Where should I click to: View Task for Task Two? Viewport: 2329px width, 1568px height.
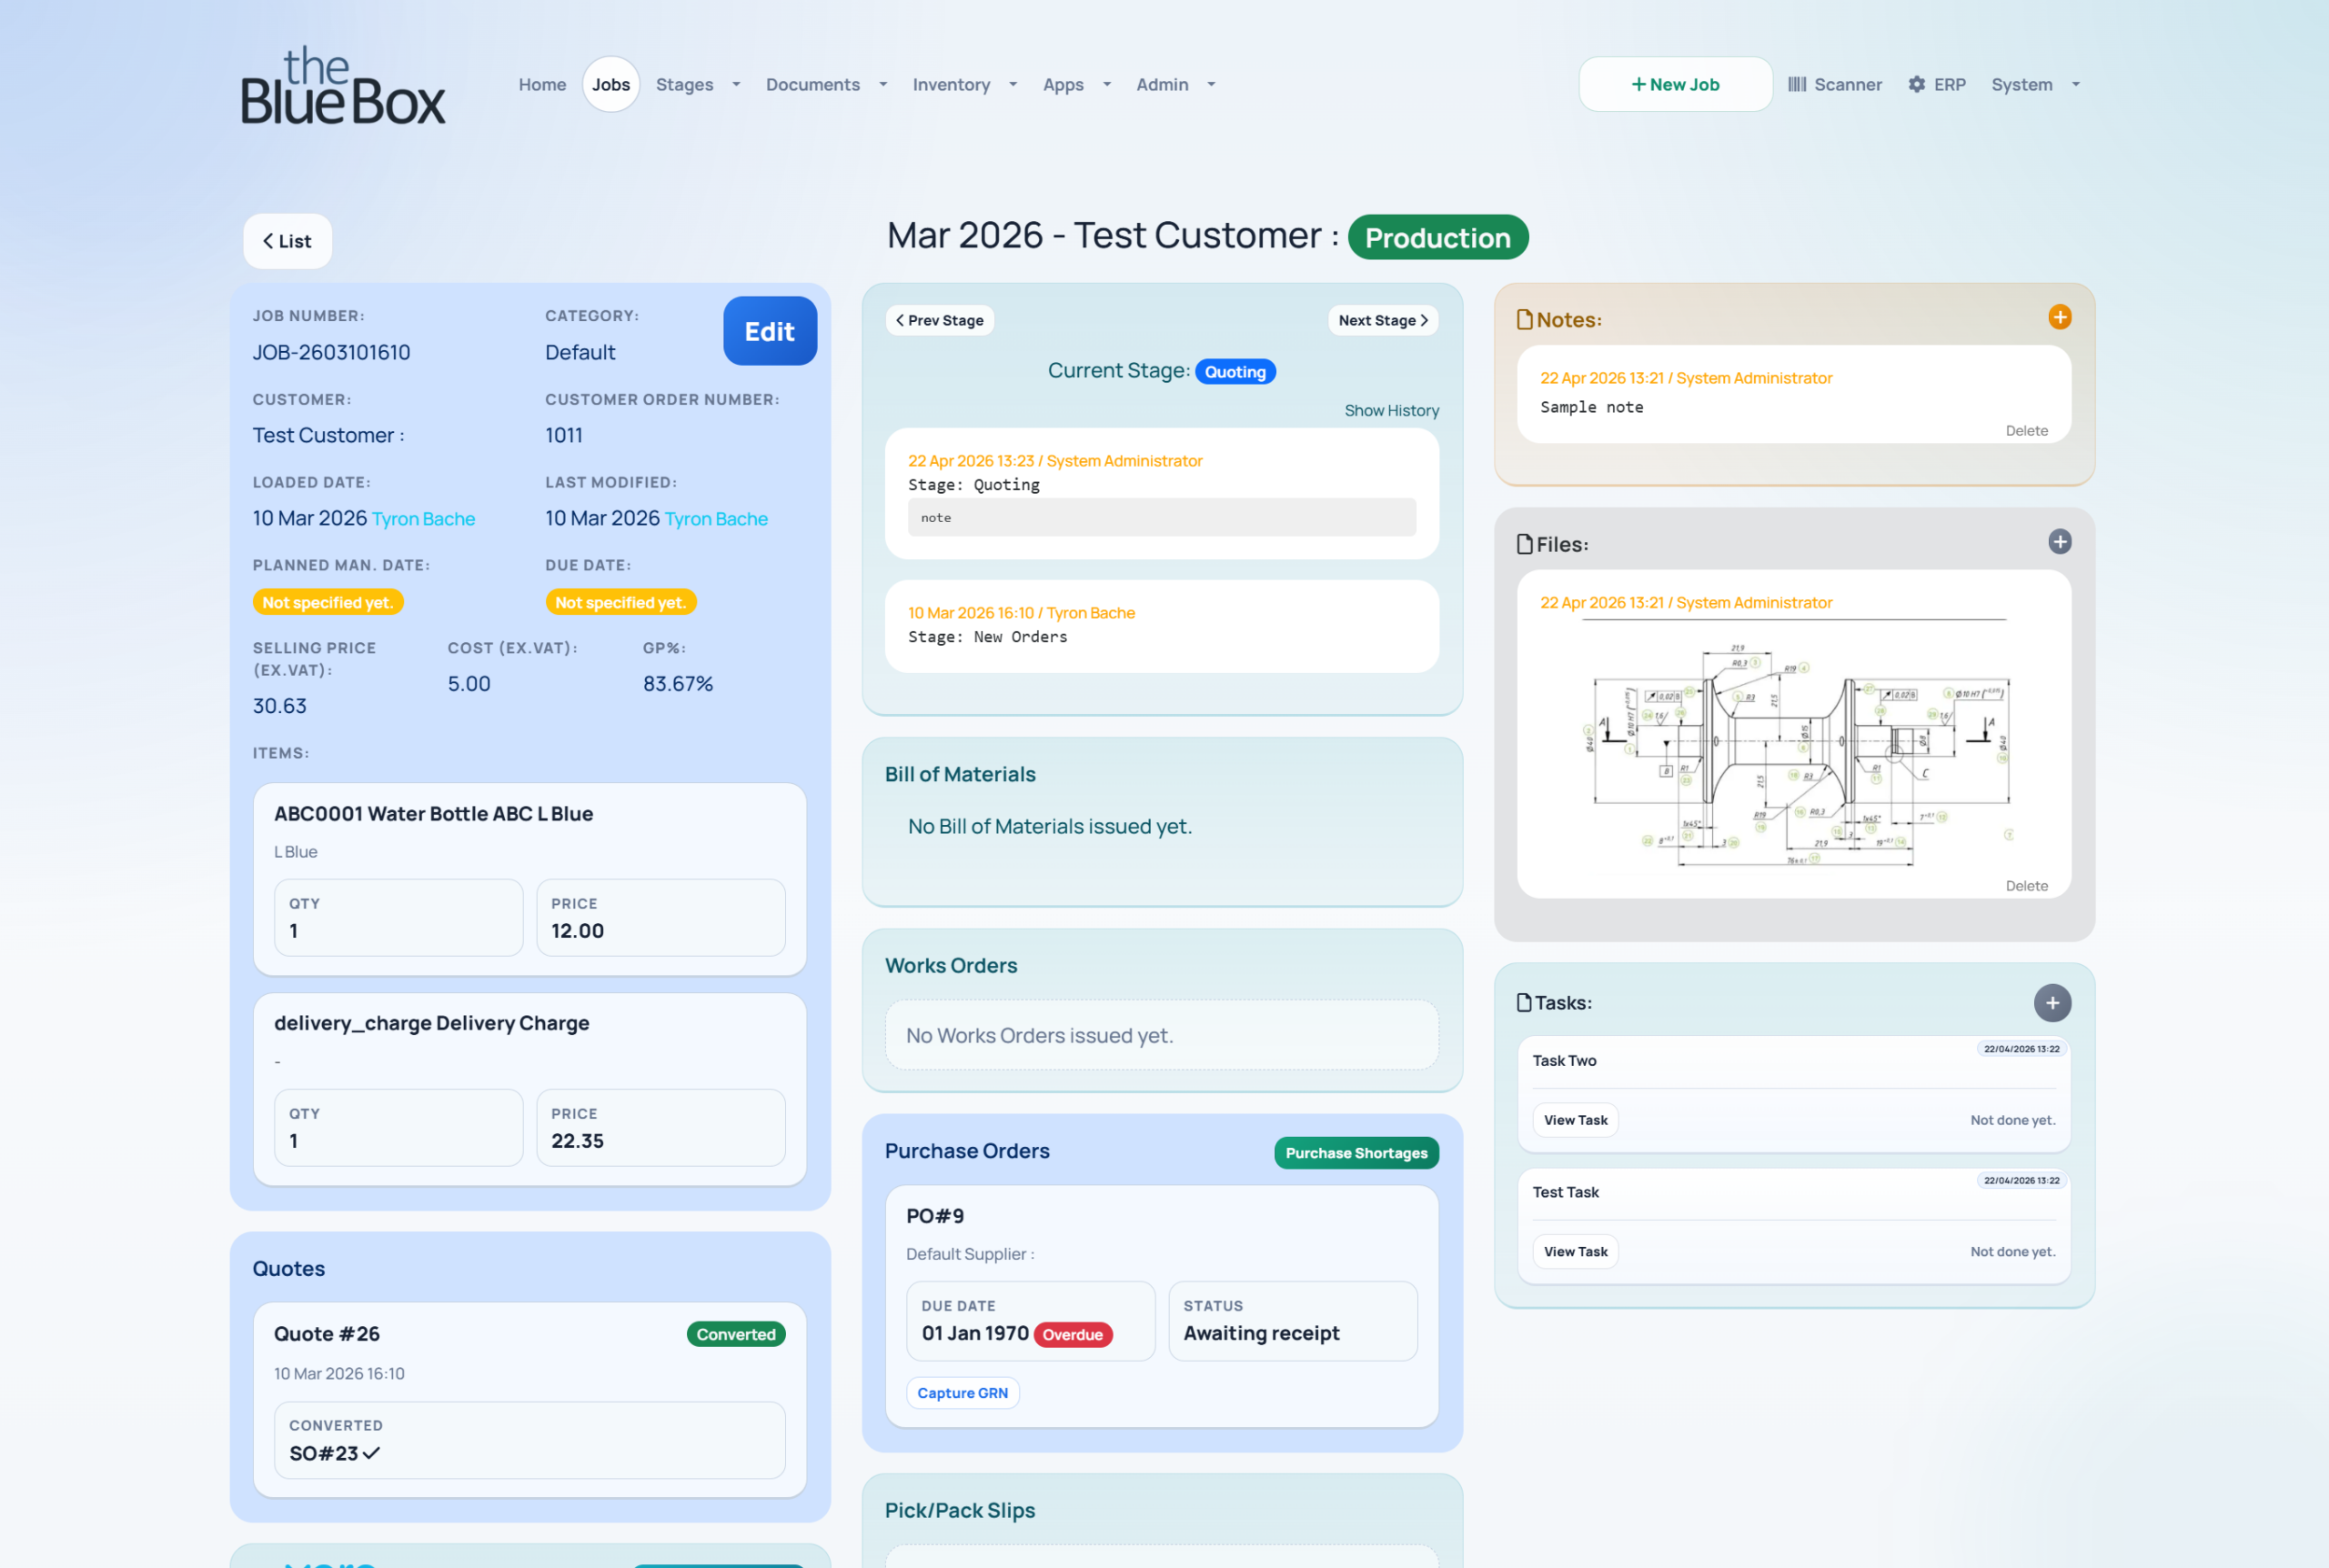[1575, 1120]
